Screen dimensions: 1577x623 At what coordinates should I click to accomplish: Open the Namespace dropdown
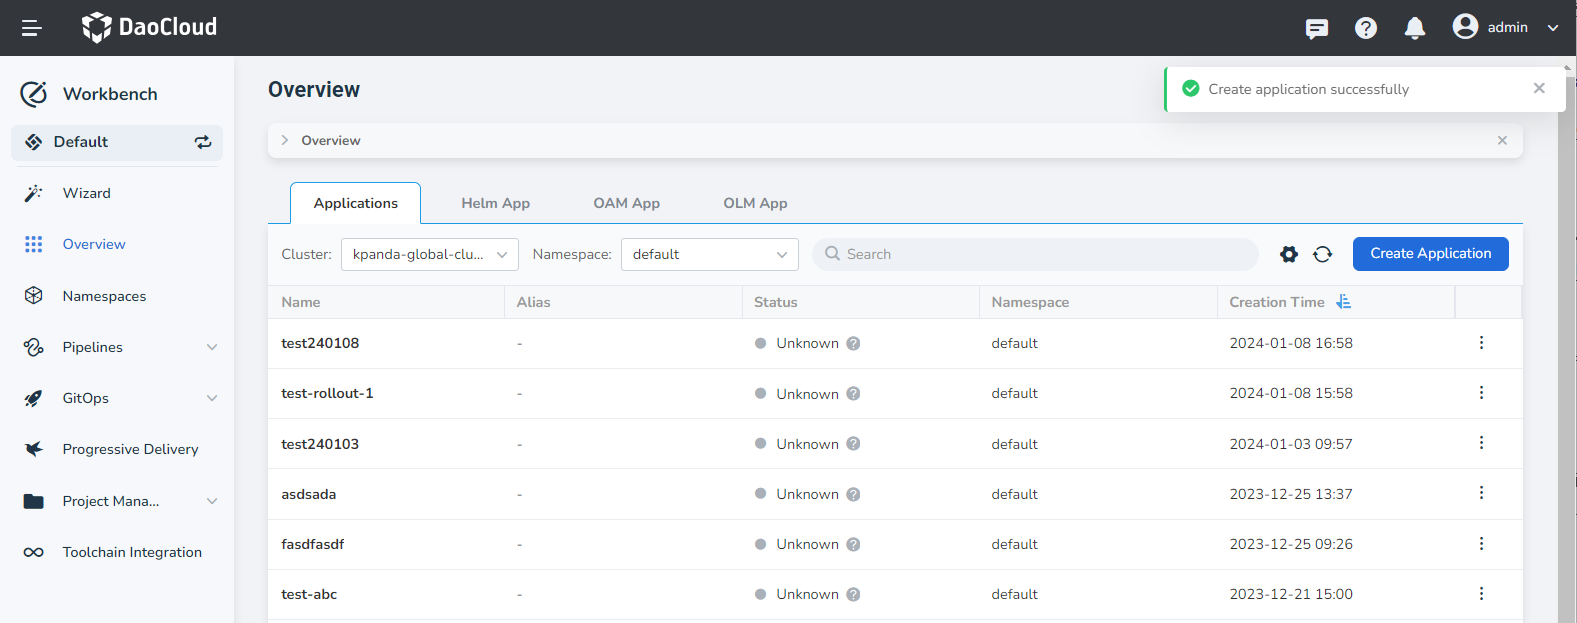pyautogui.click(x=709, y=255)
